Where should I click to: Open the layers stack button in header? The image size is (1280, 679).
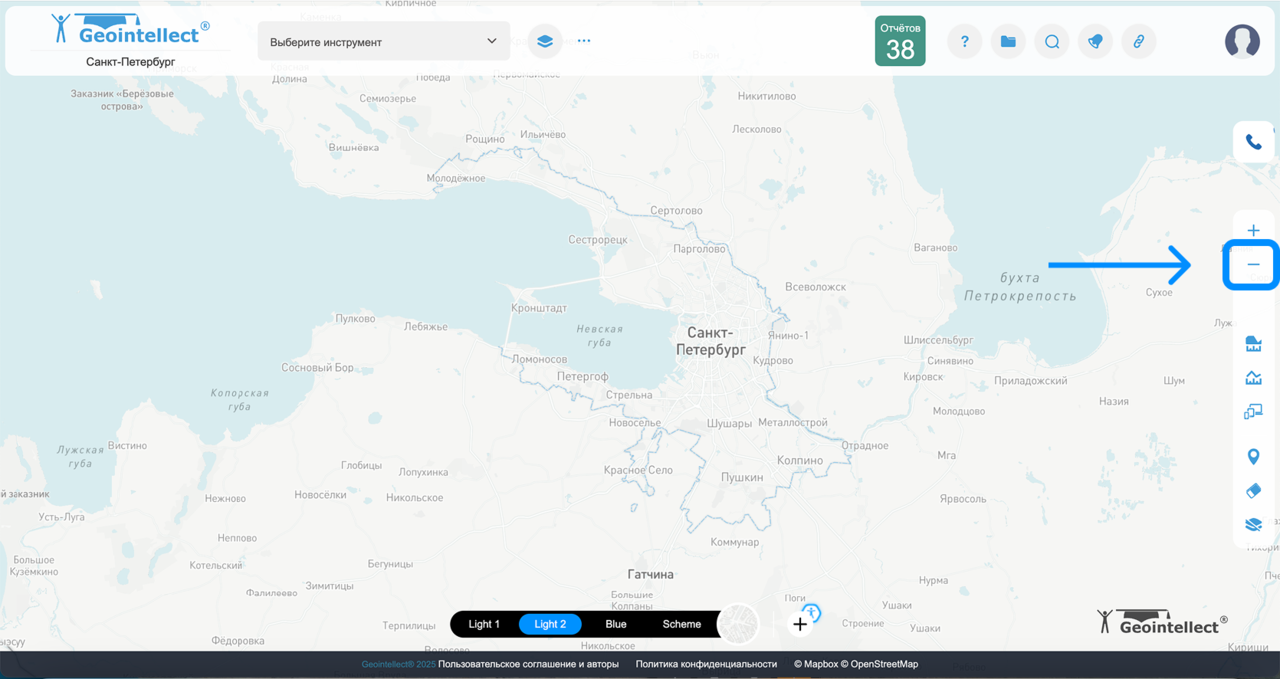(545, 42)
